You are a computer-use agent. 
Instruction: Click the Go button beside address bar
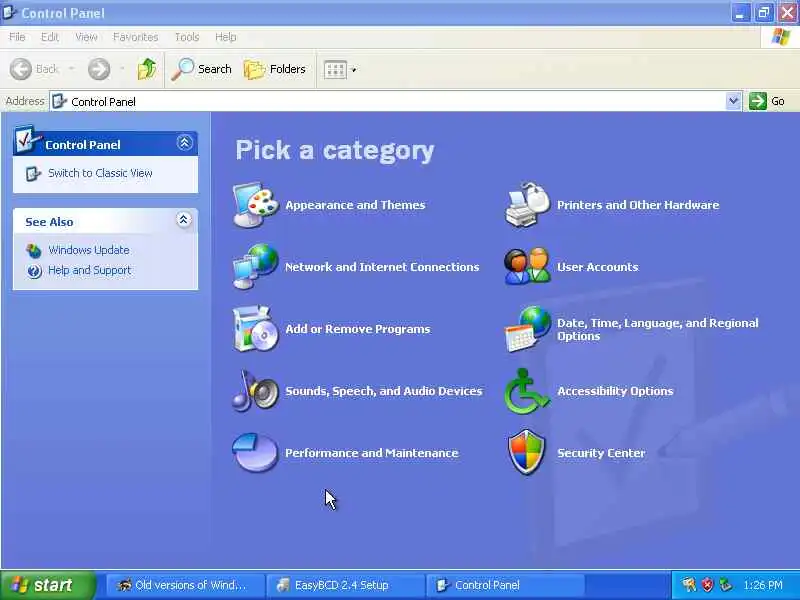[x=767, y=101]
